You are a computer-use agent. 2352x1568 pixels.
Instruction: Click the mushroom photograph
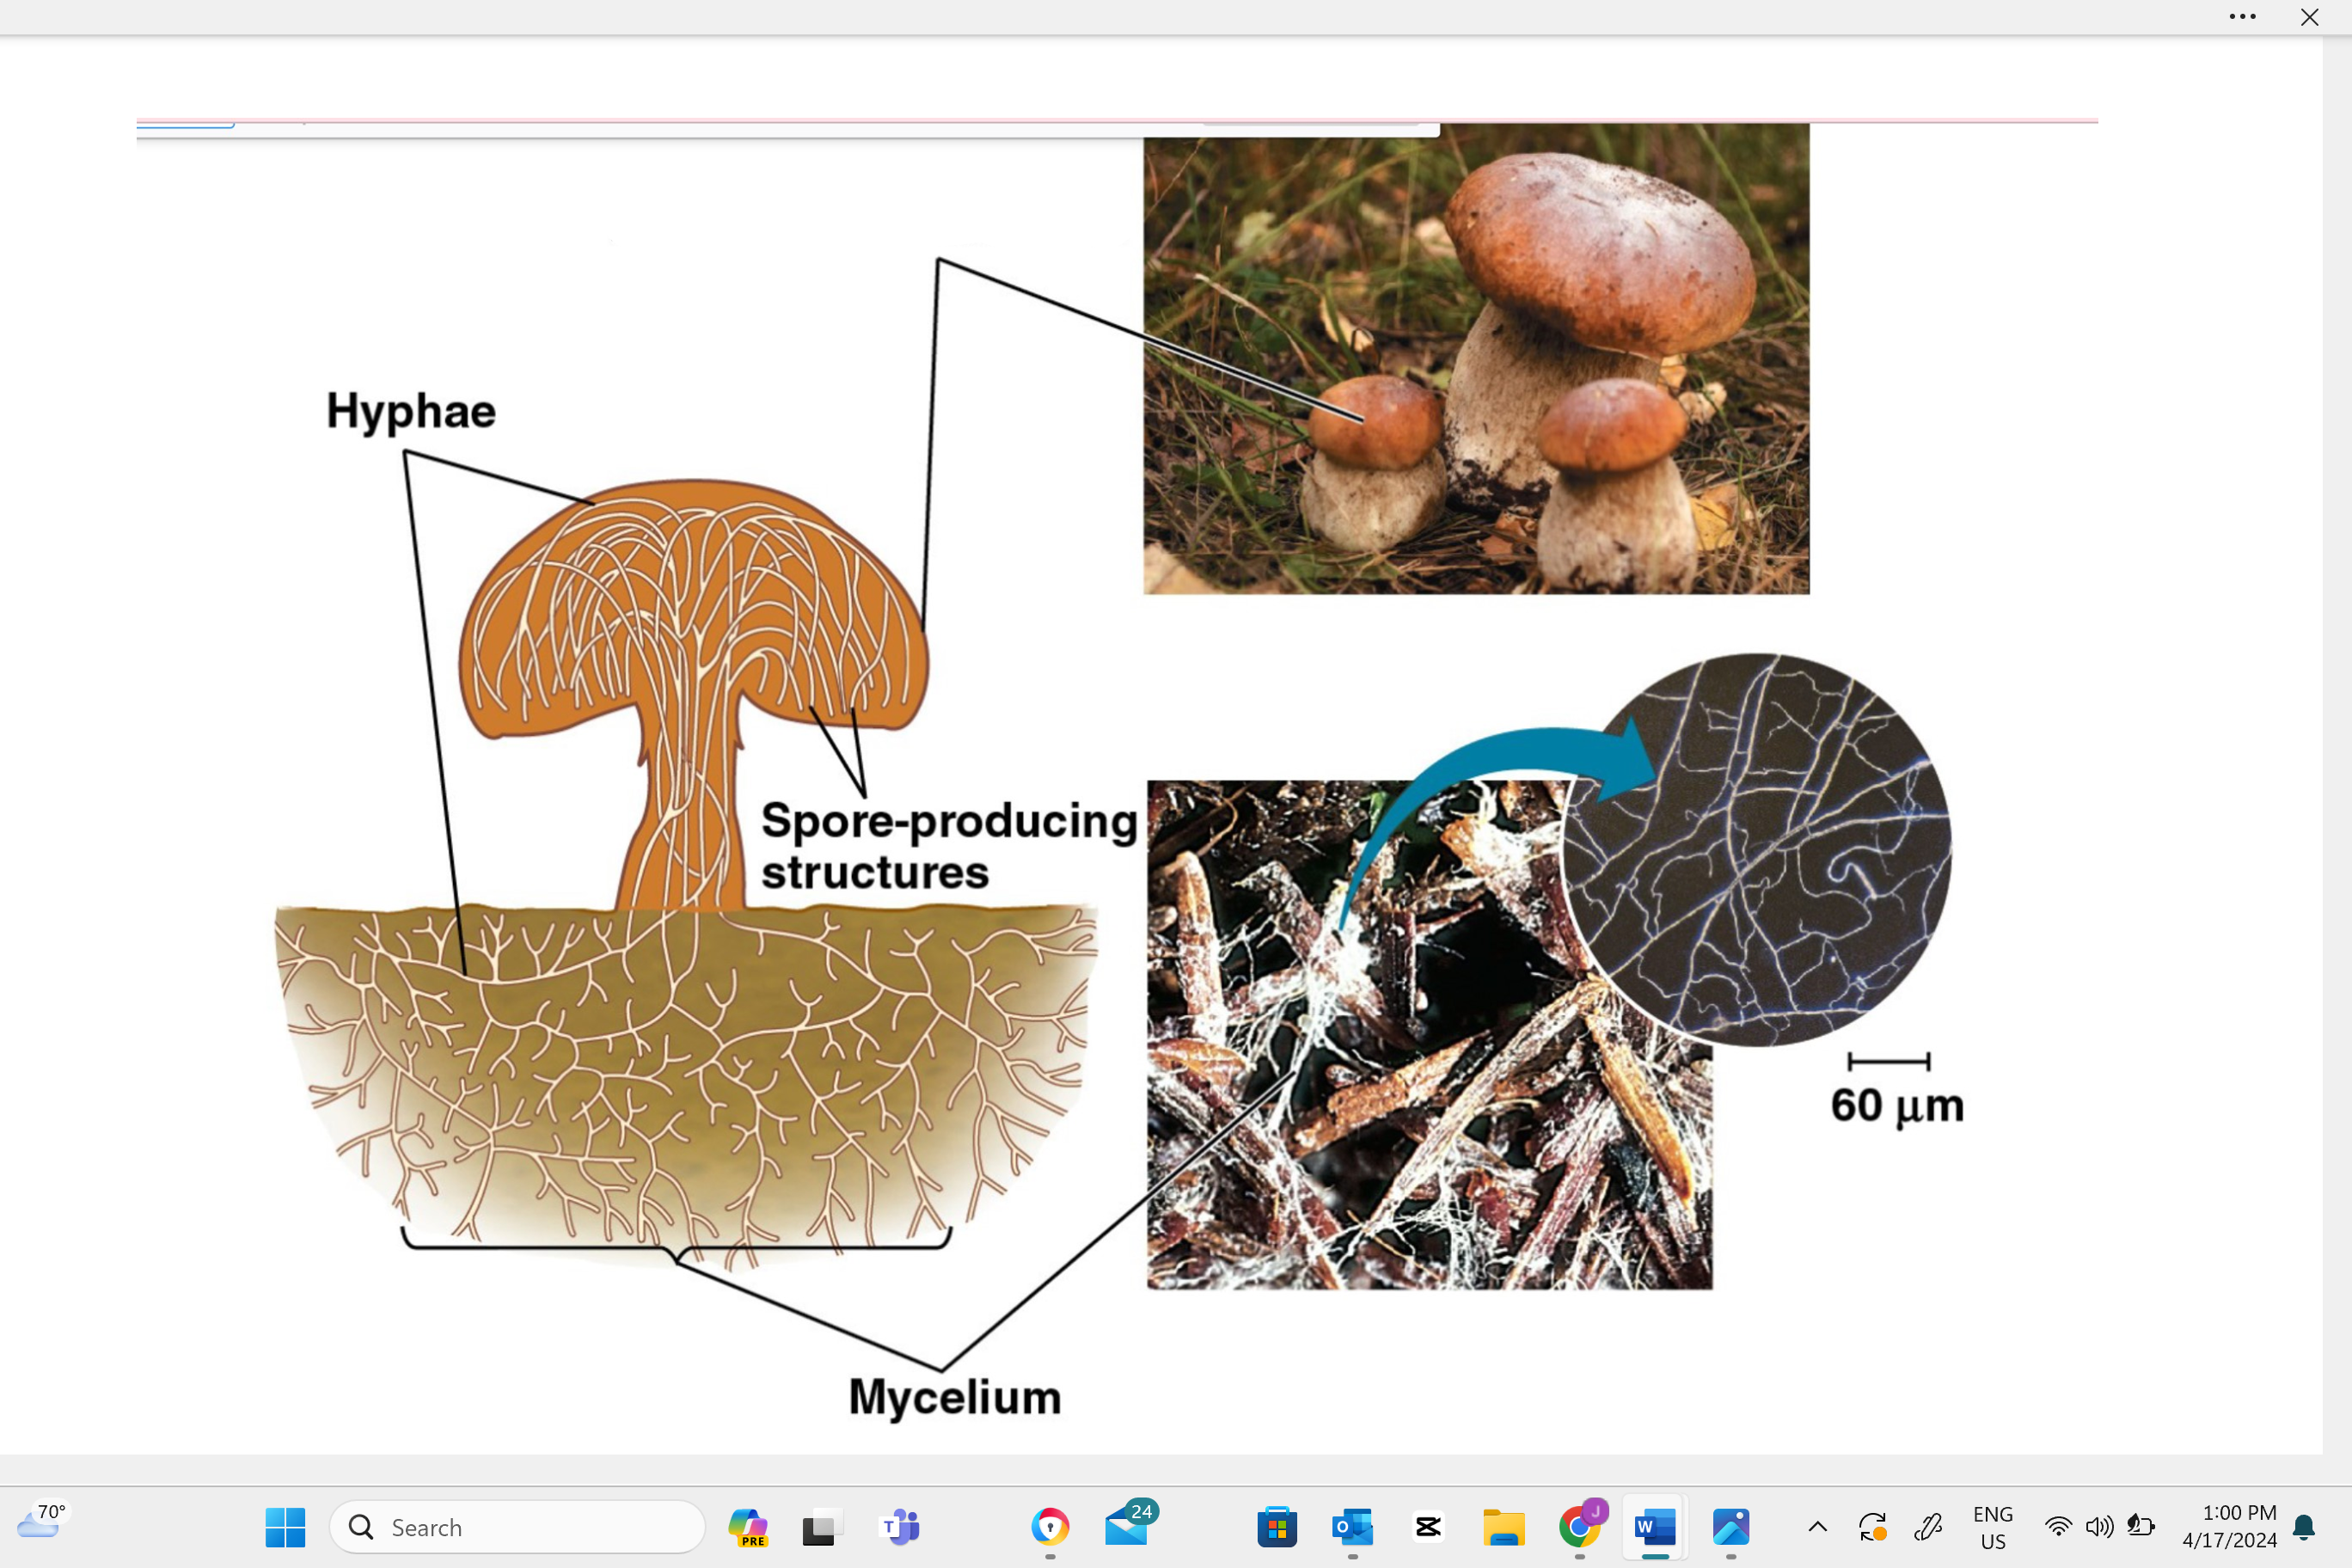point(1476,359)
